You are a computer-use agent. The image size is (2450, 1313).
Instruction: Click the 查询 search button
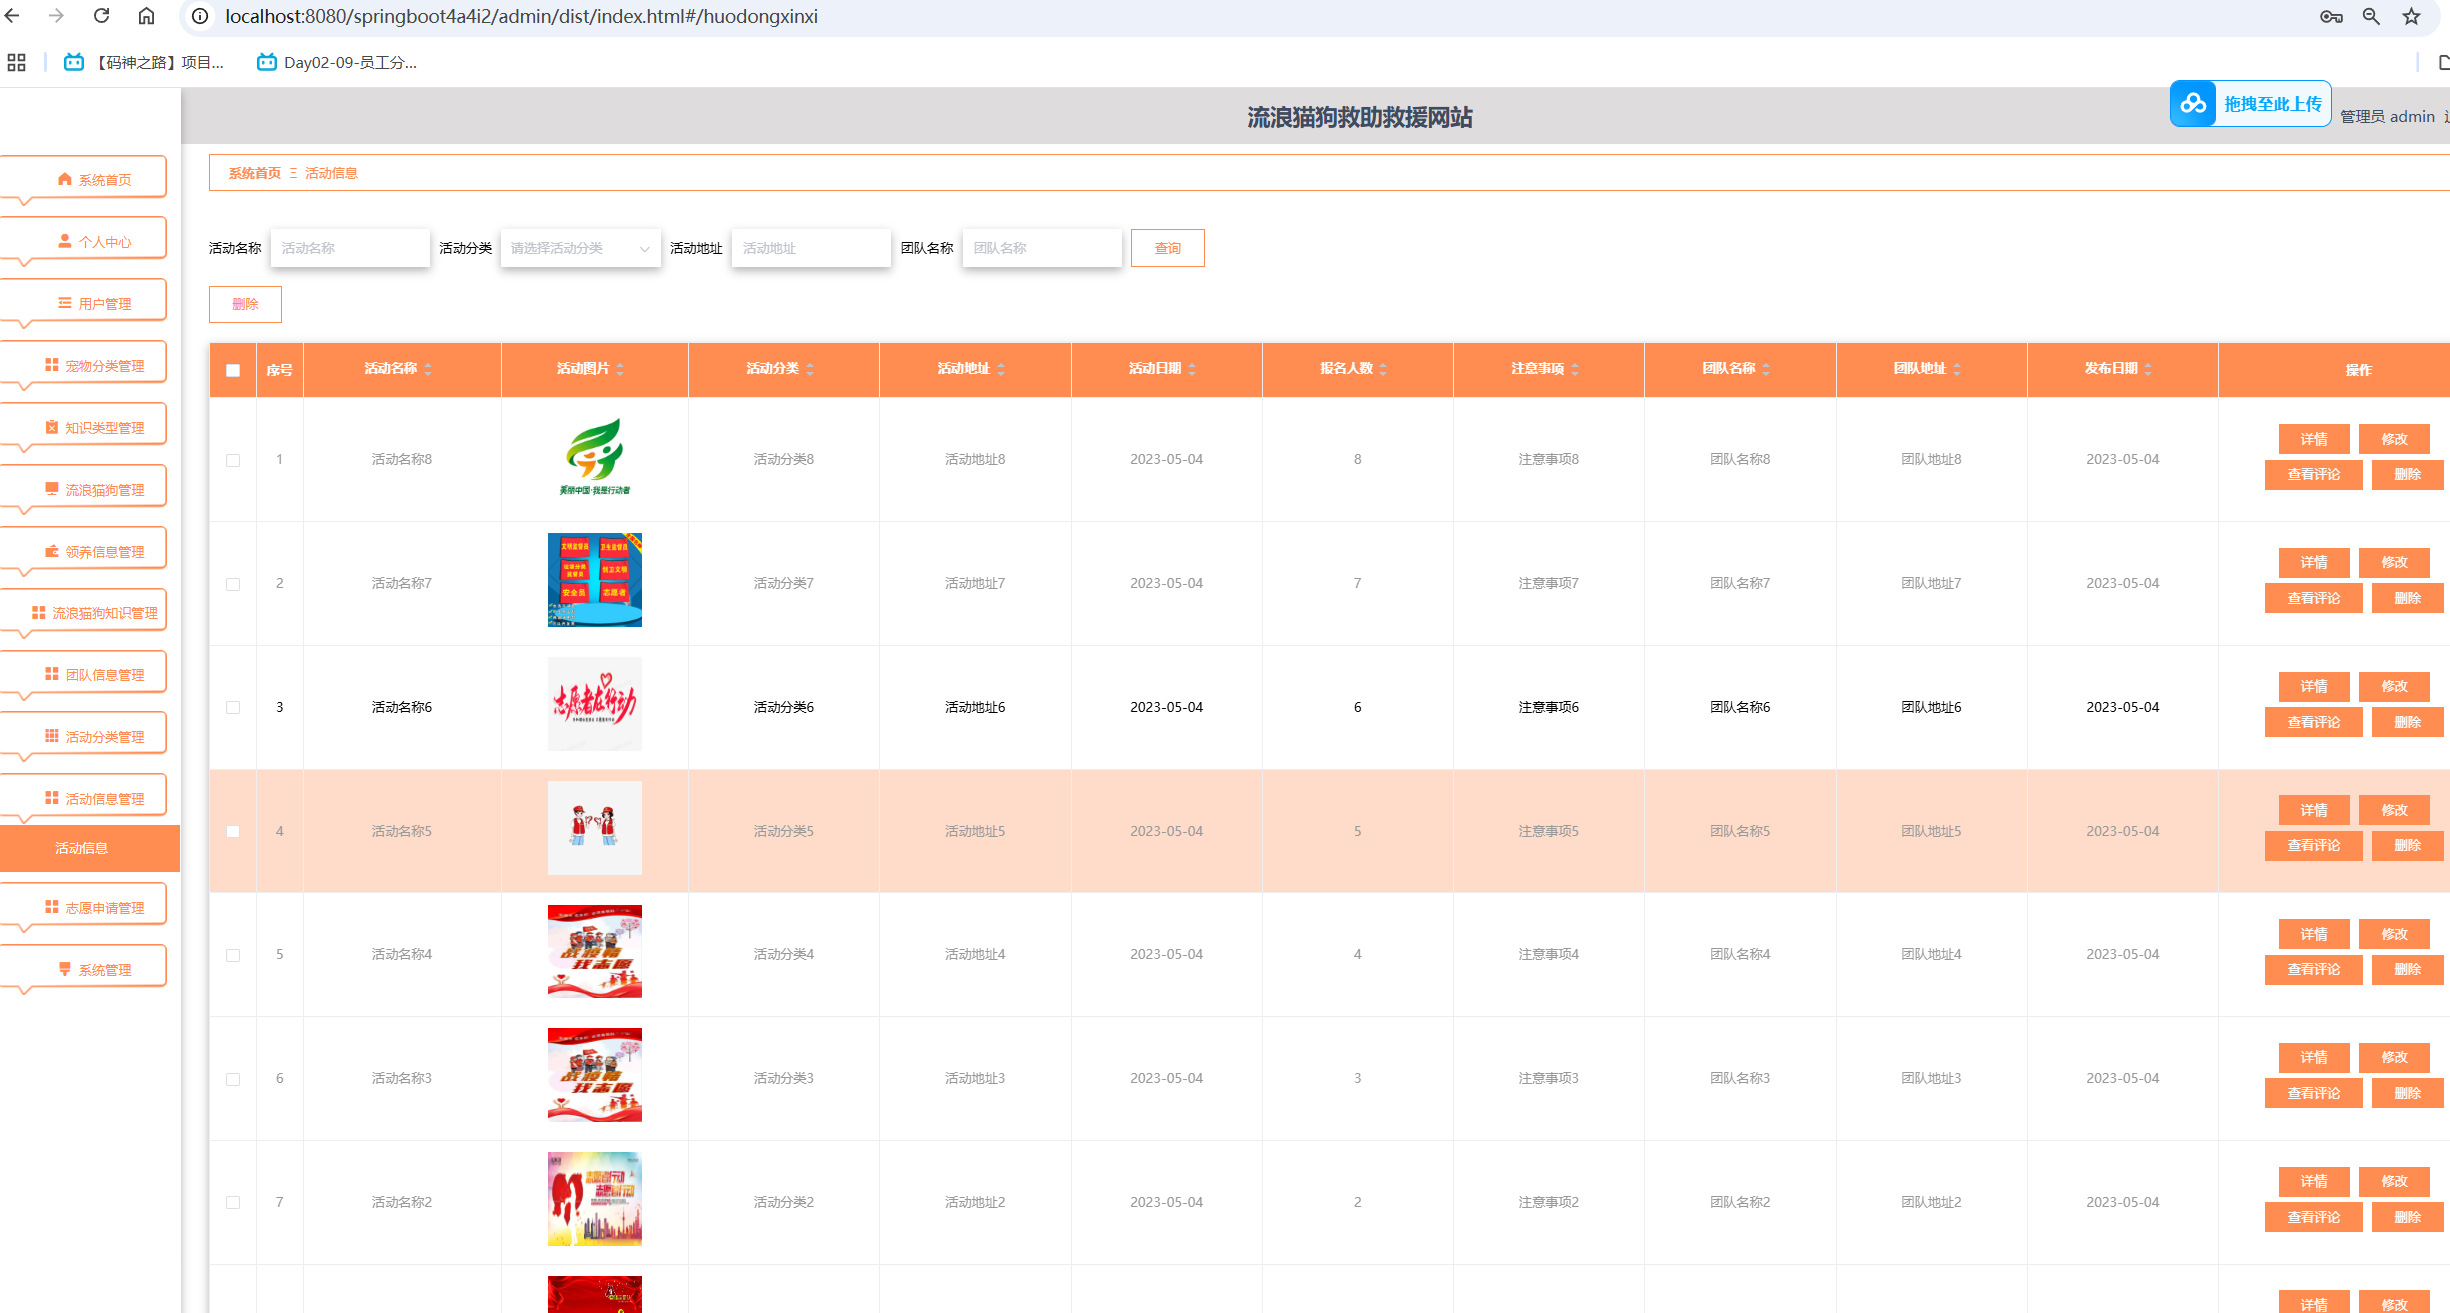(x=1168, y=248)
